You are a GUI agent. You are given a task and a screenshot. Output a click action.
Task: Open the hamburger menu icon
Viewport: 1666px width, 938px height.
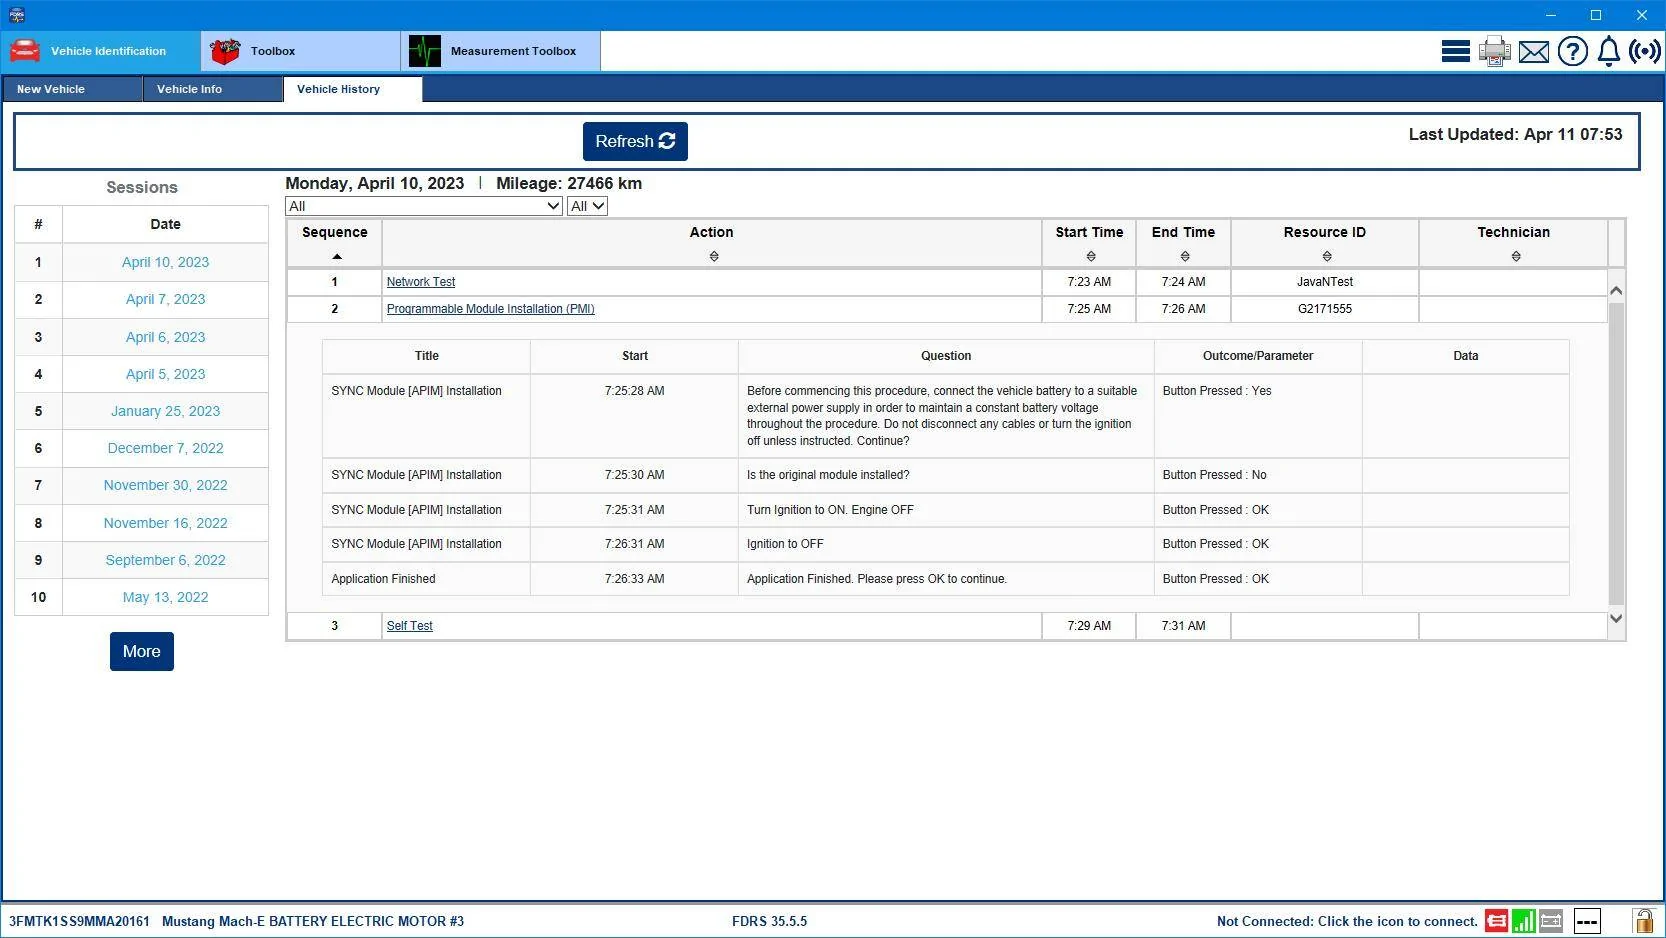click(1455, 51)
